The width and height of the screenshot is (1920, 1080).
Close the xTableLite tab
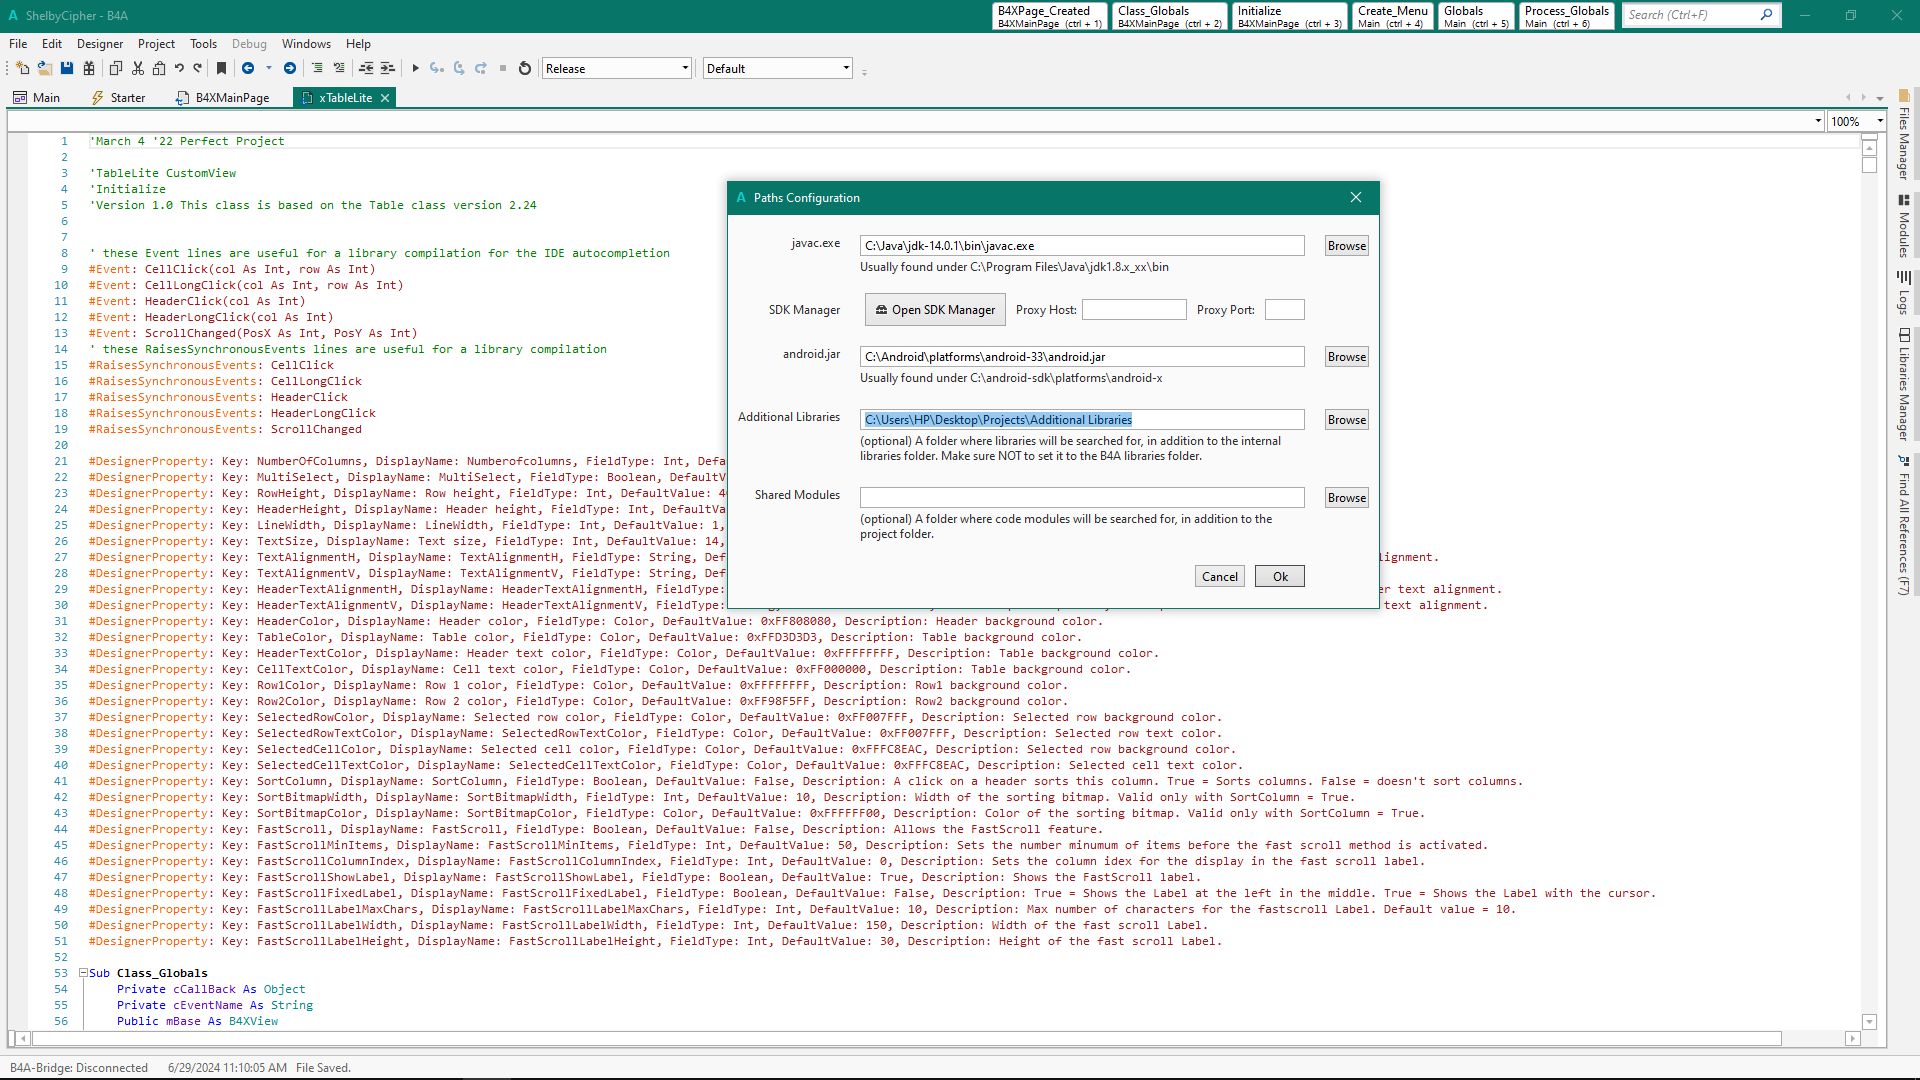tap(385, 98)
